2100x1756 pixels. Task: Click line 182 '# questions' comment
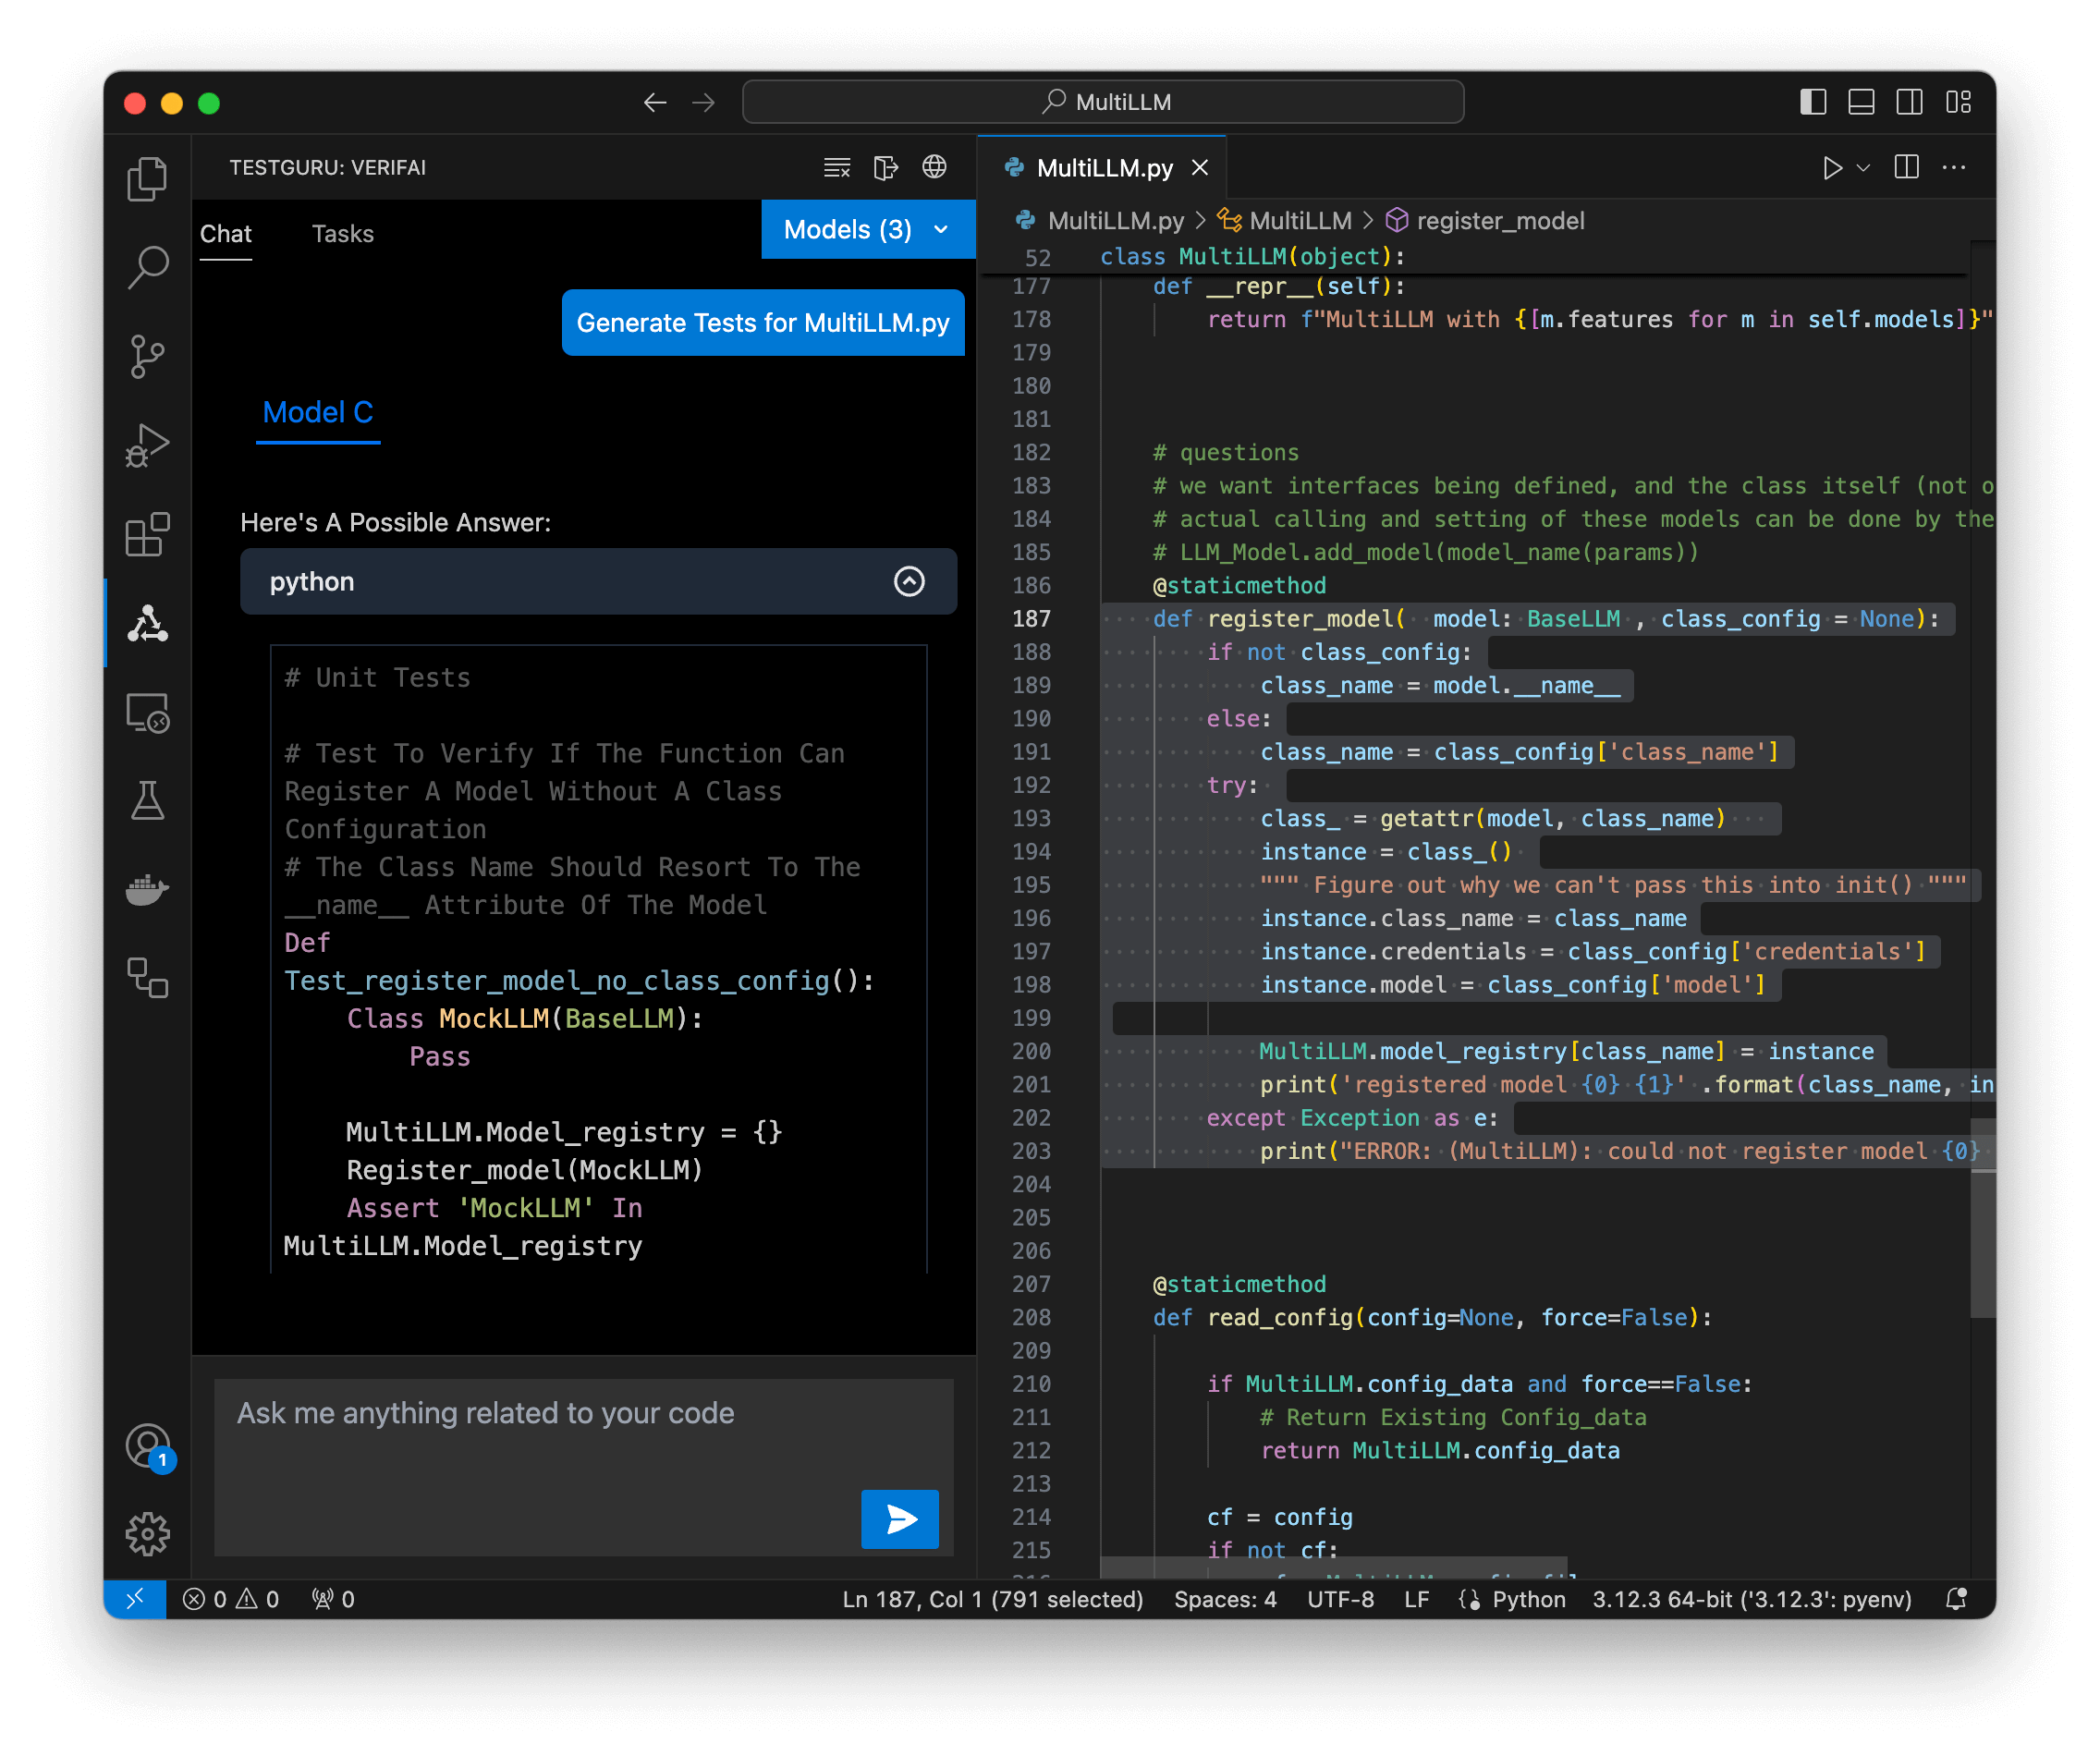click(x=1225, y=452)
